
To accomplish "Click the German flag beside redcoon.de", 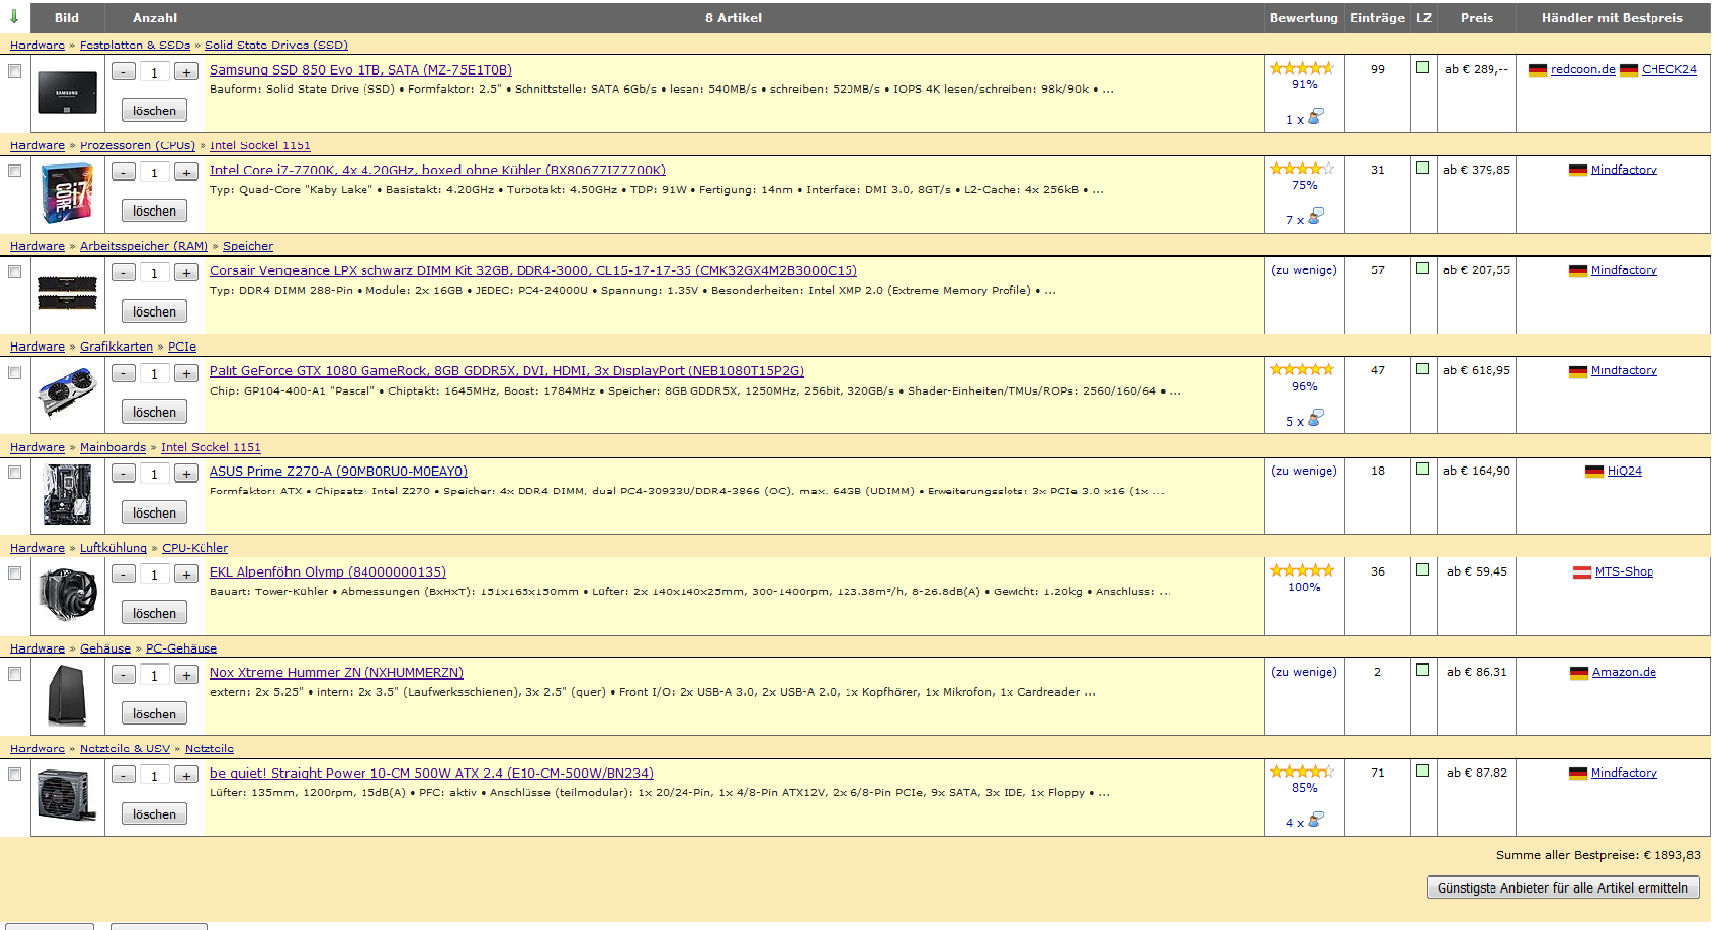I will point(1538,70).
